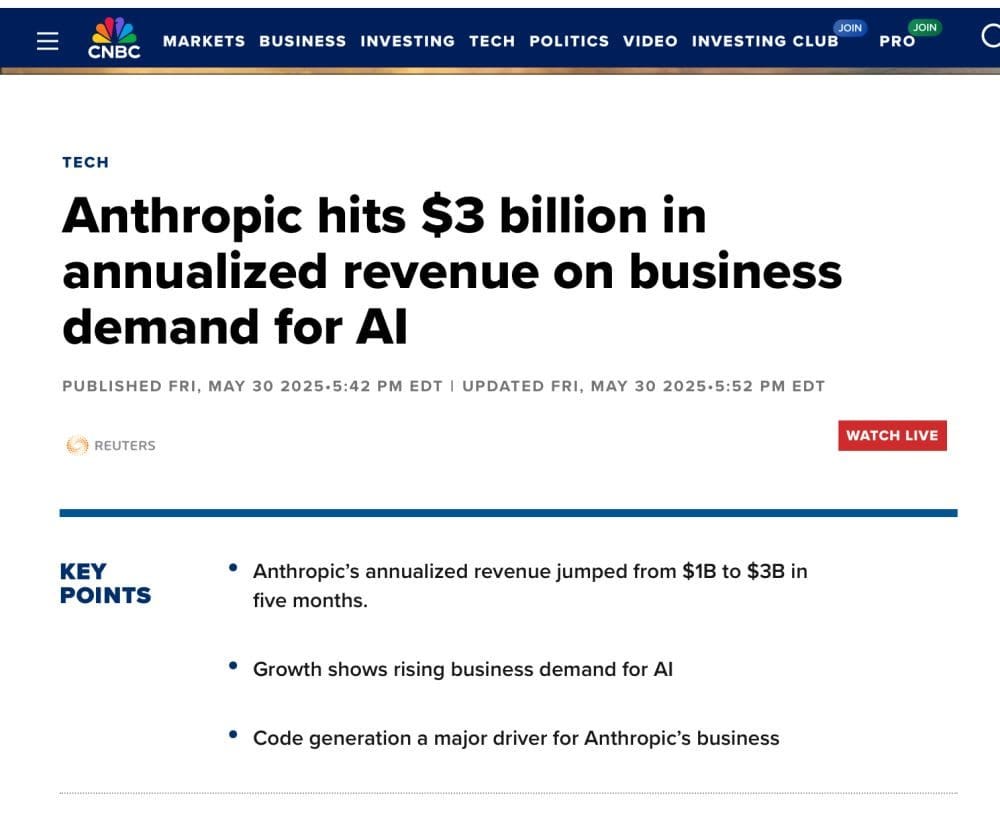
Task: Click the Reuters logo icon
Action: [x=77, y=445]
